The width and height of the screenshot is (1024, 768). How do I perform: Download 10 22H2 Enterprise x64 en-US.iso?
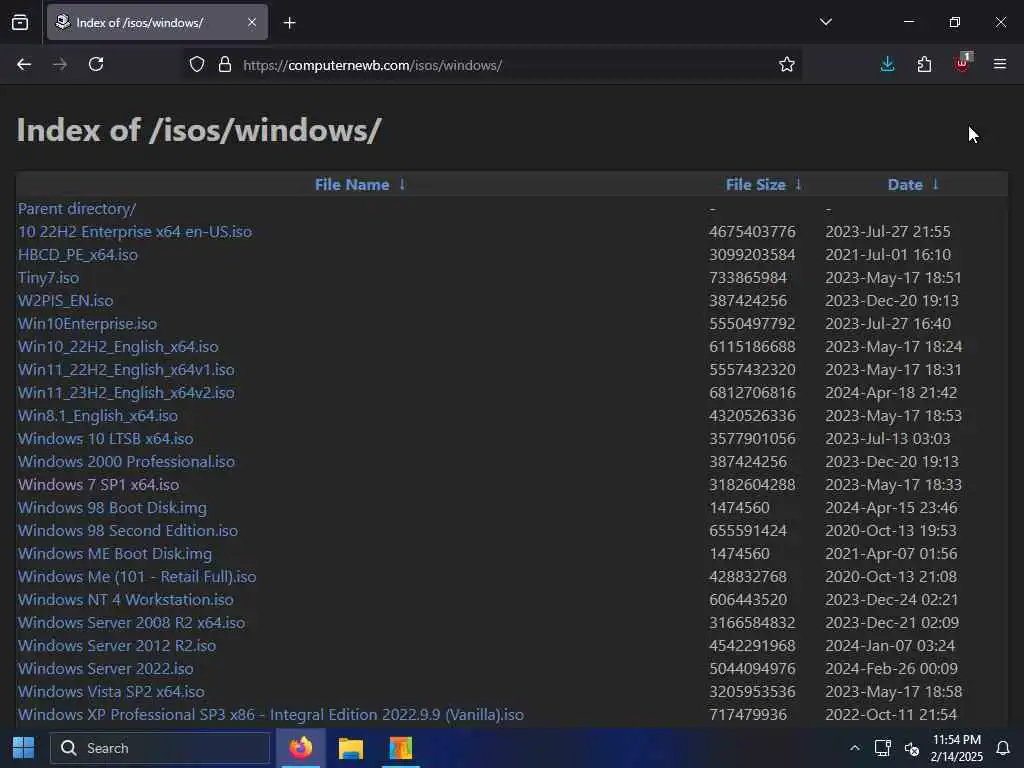135,232
